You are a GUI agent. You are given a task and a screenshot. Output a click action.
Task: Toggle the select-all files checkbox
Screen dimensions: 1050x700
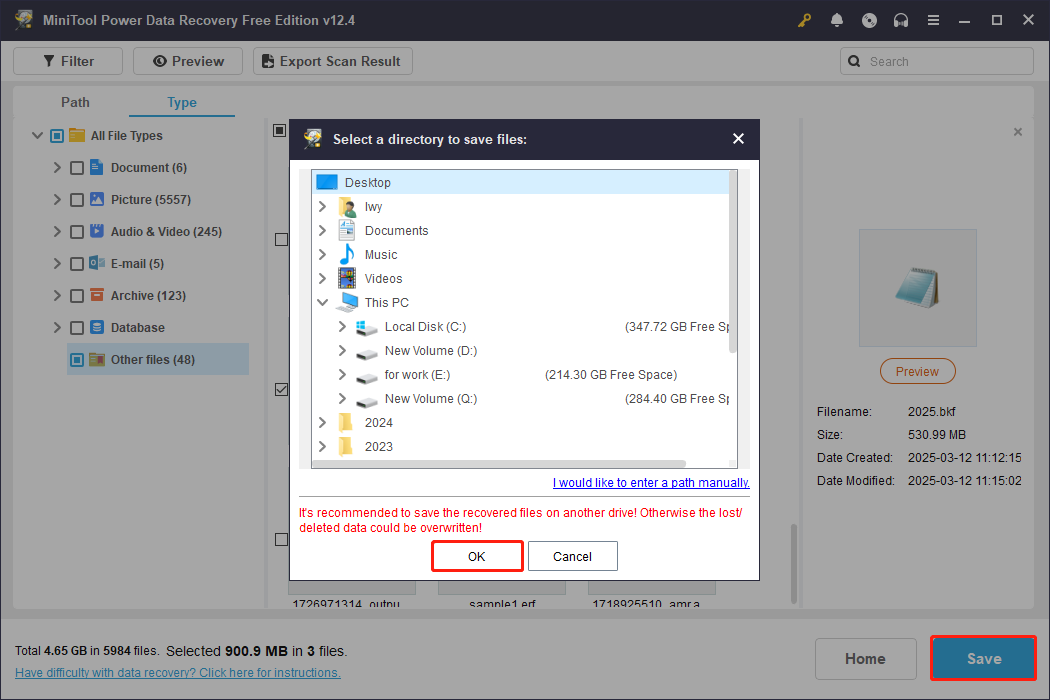click(280, 130)
